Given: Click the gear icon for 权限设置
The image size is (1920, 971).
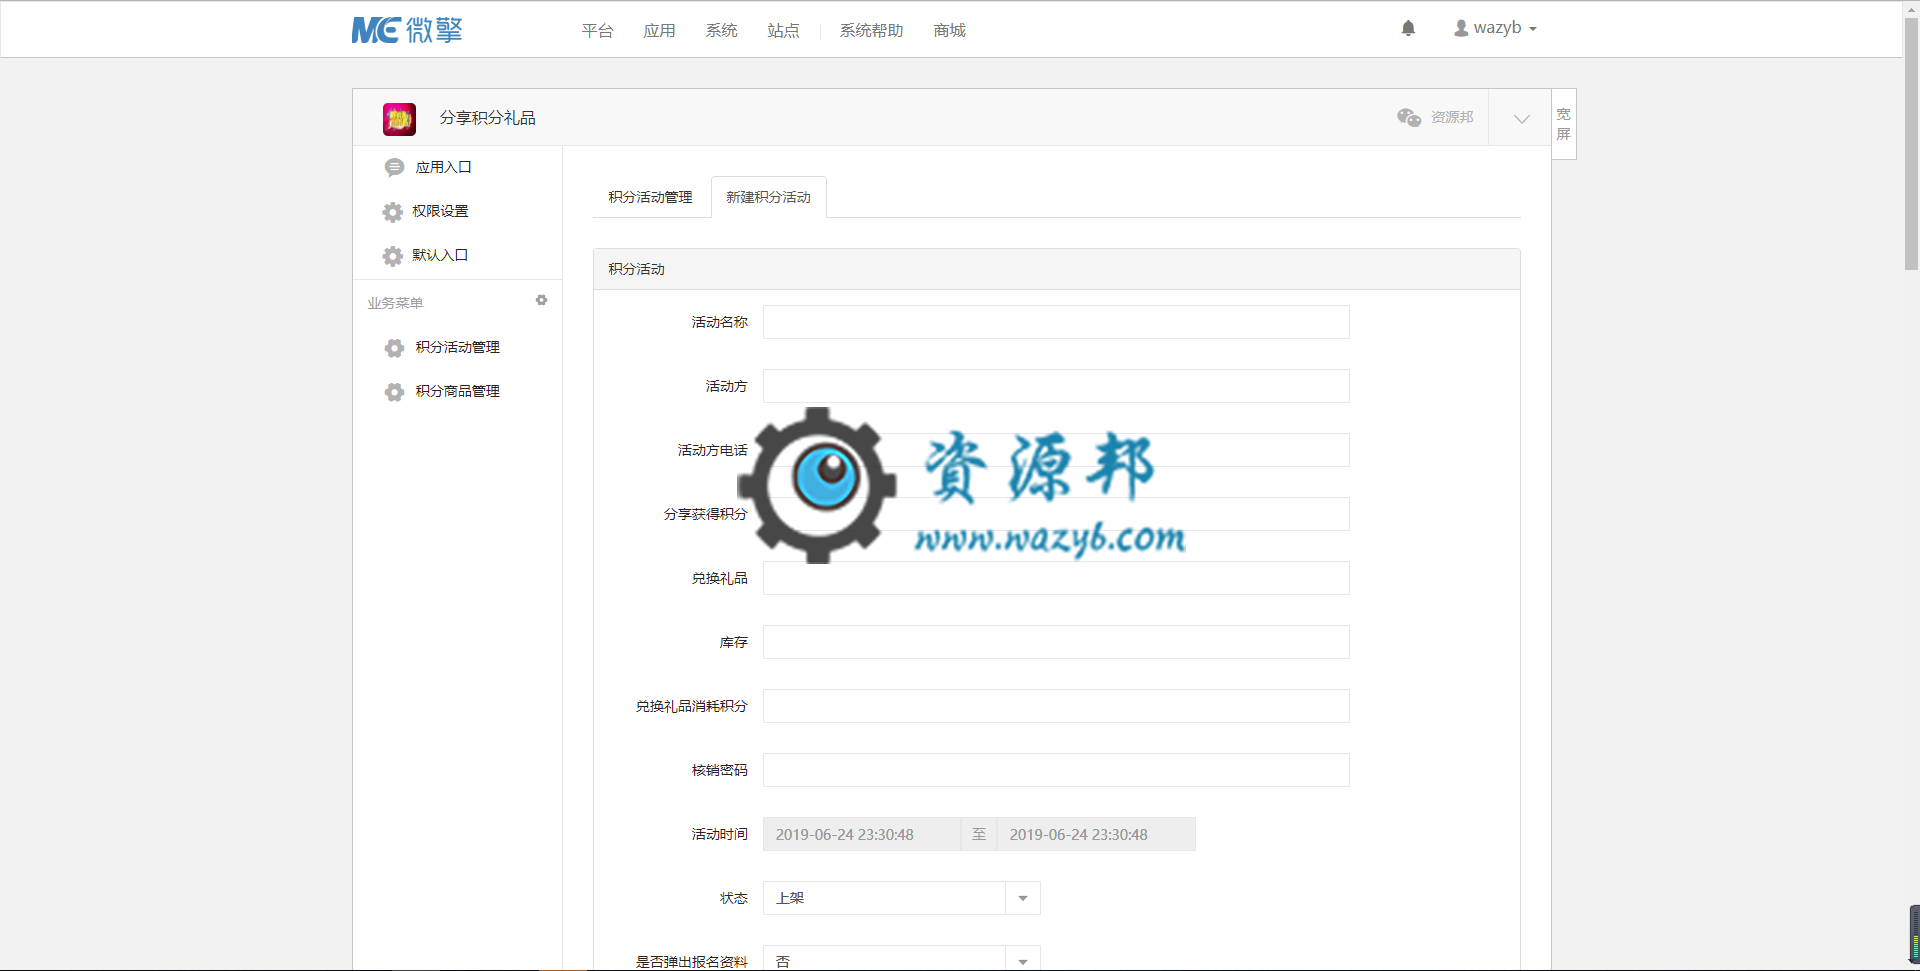Looking at the screenshot, I should click(392, 212).
